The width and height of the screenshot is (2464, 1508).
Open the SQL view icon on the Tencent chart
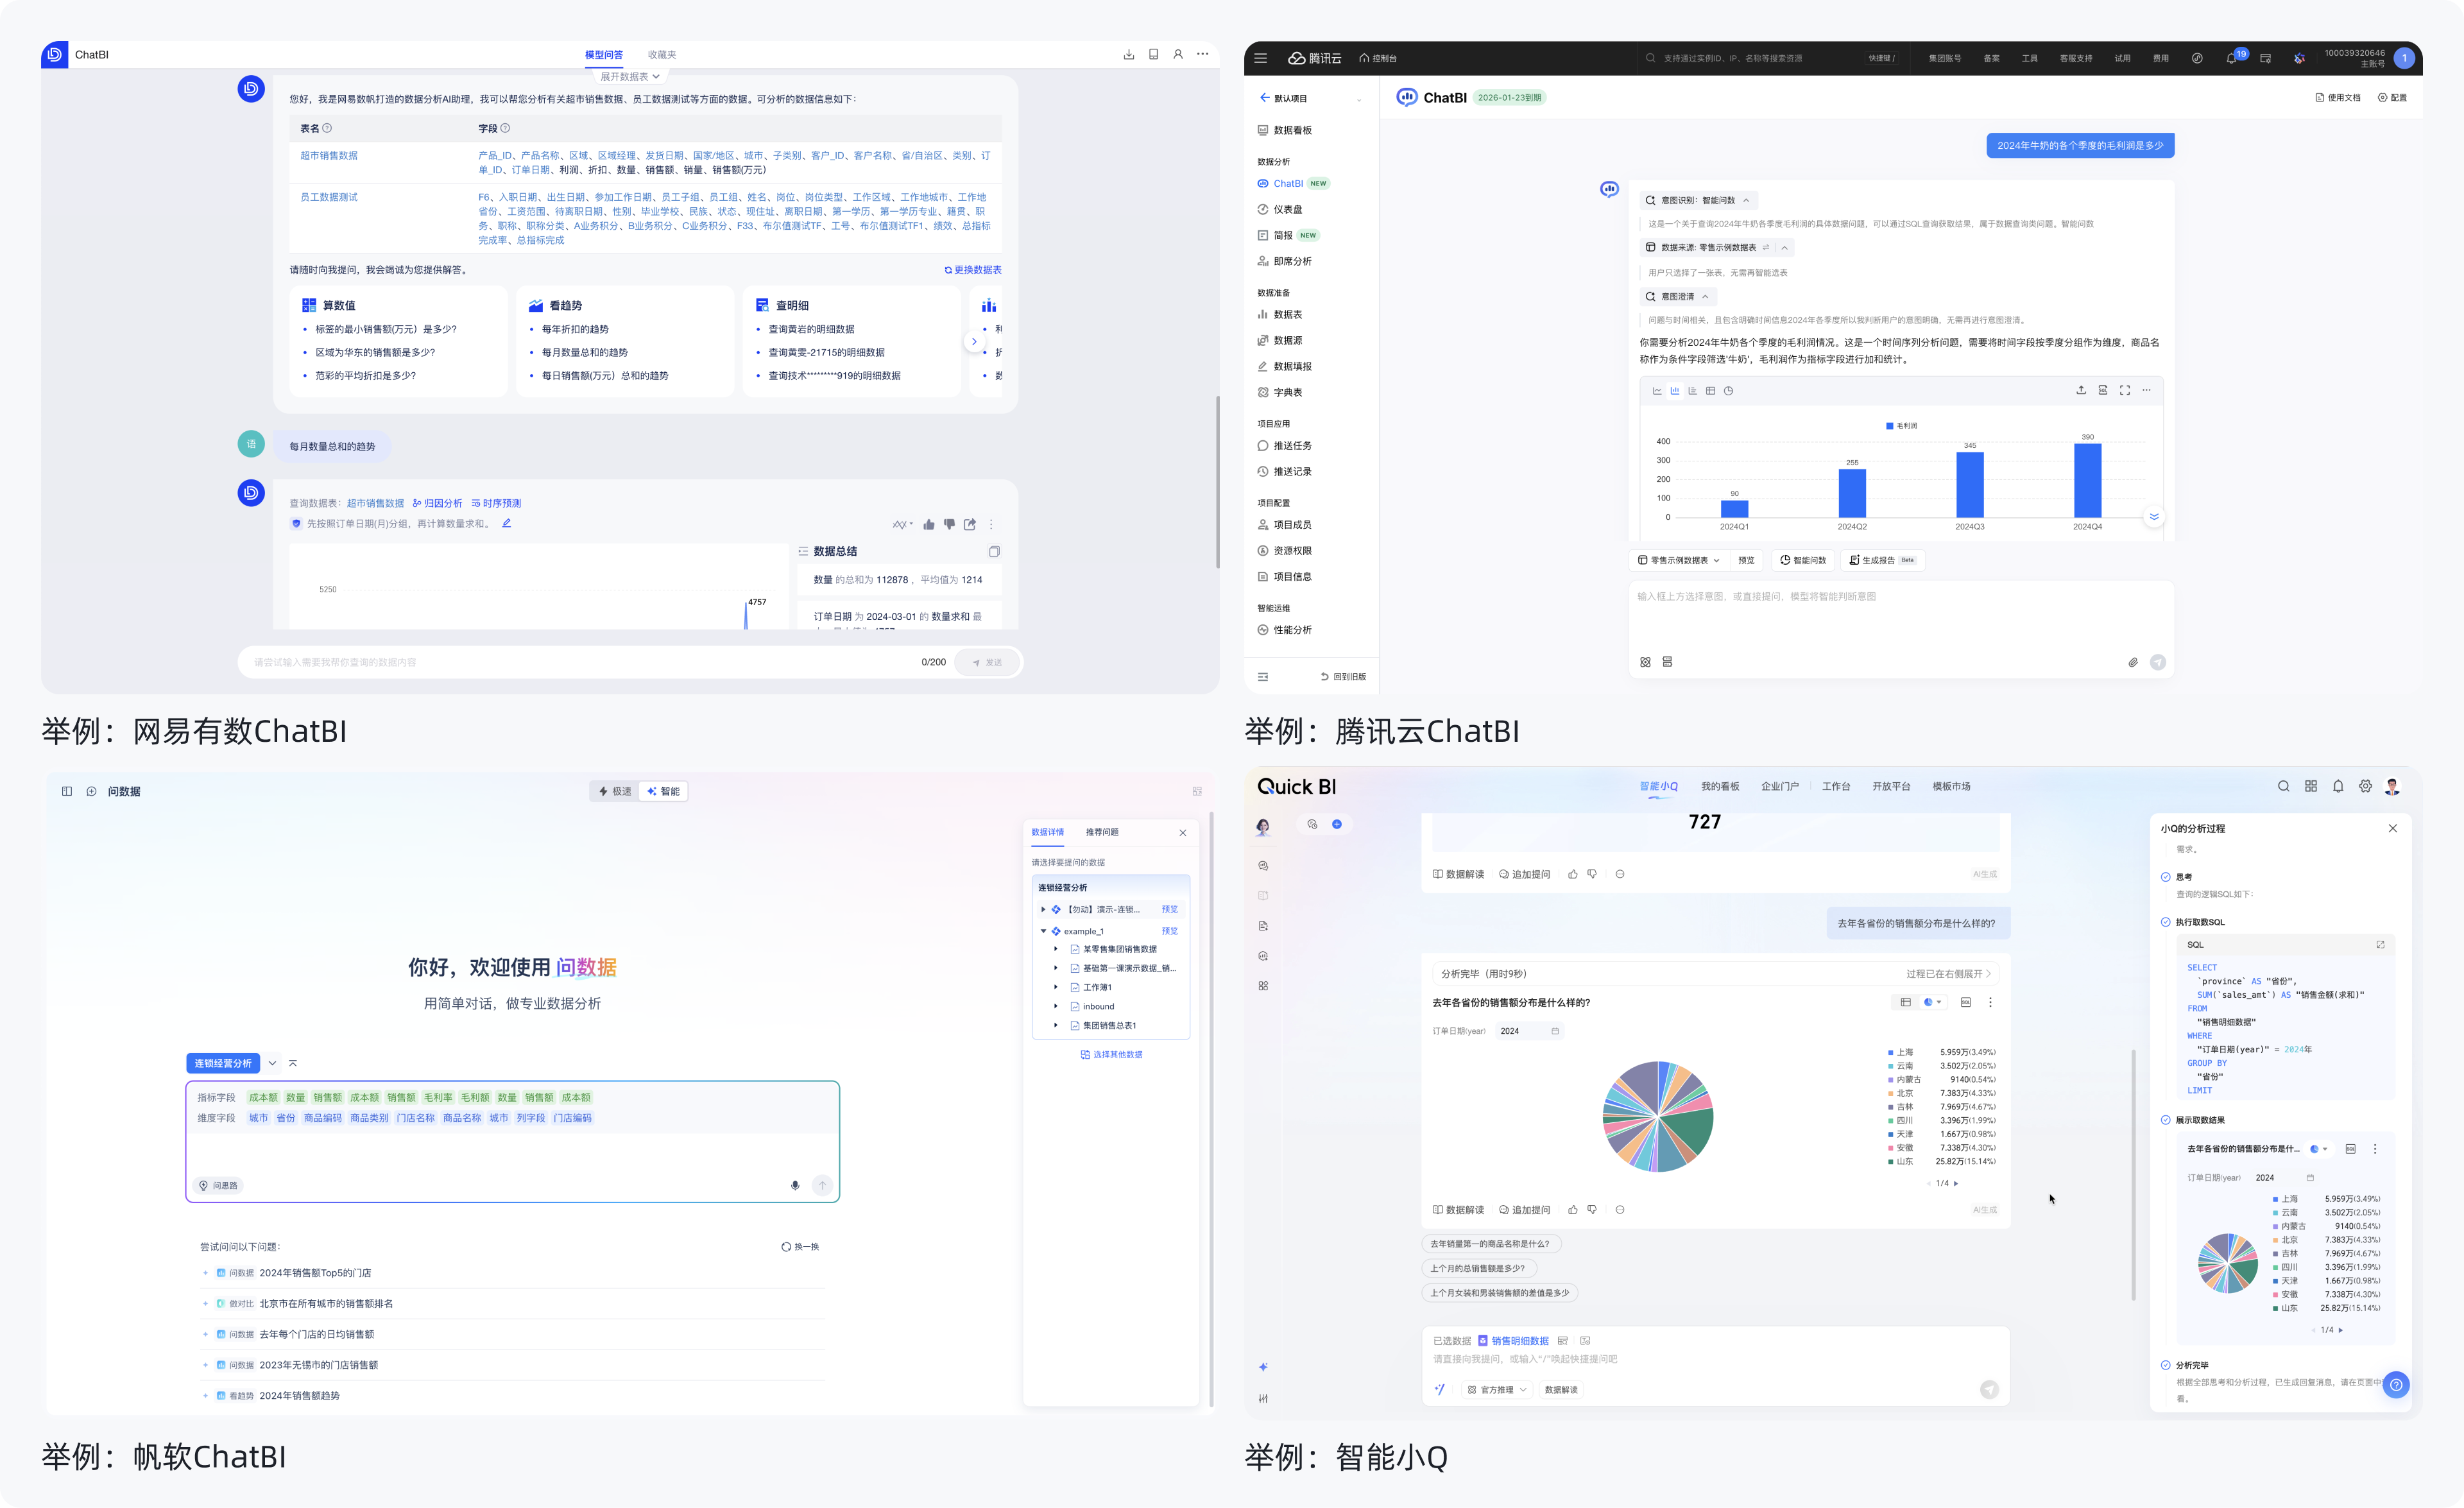pos(2104,391)
